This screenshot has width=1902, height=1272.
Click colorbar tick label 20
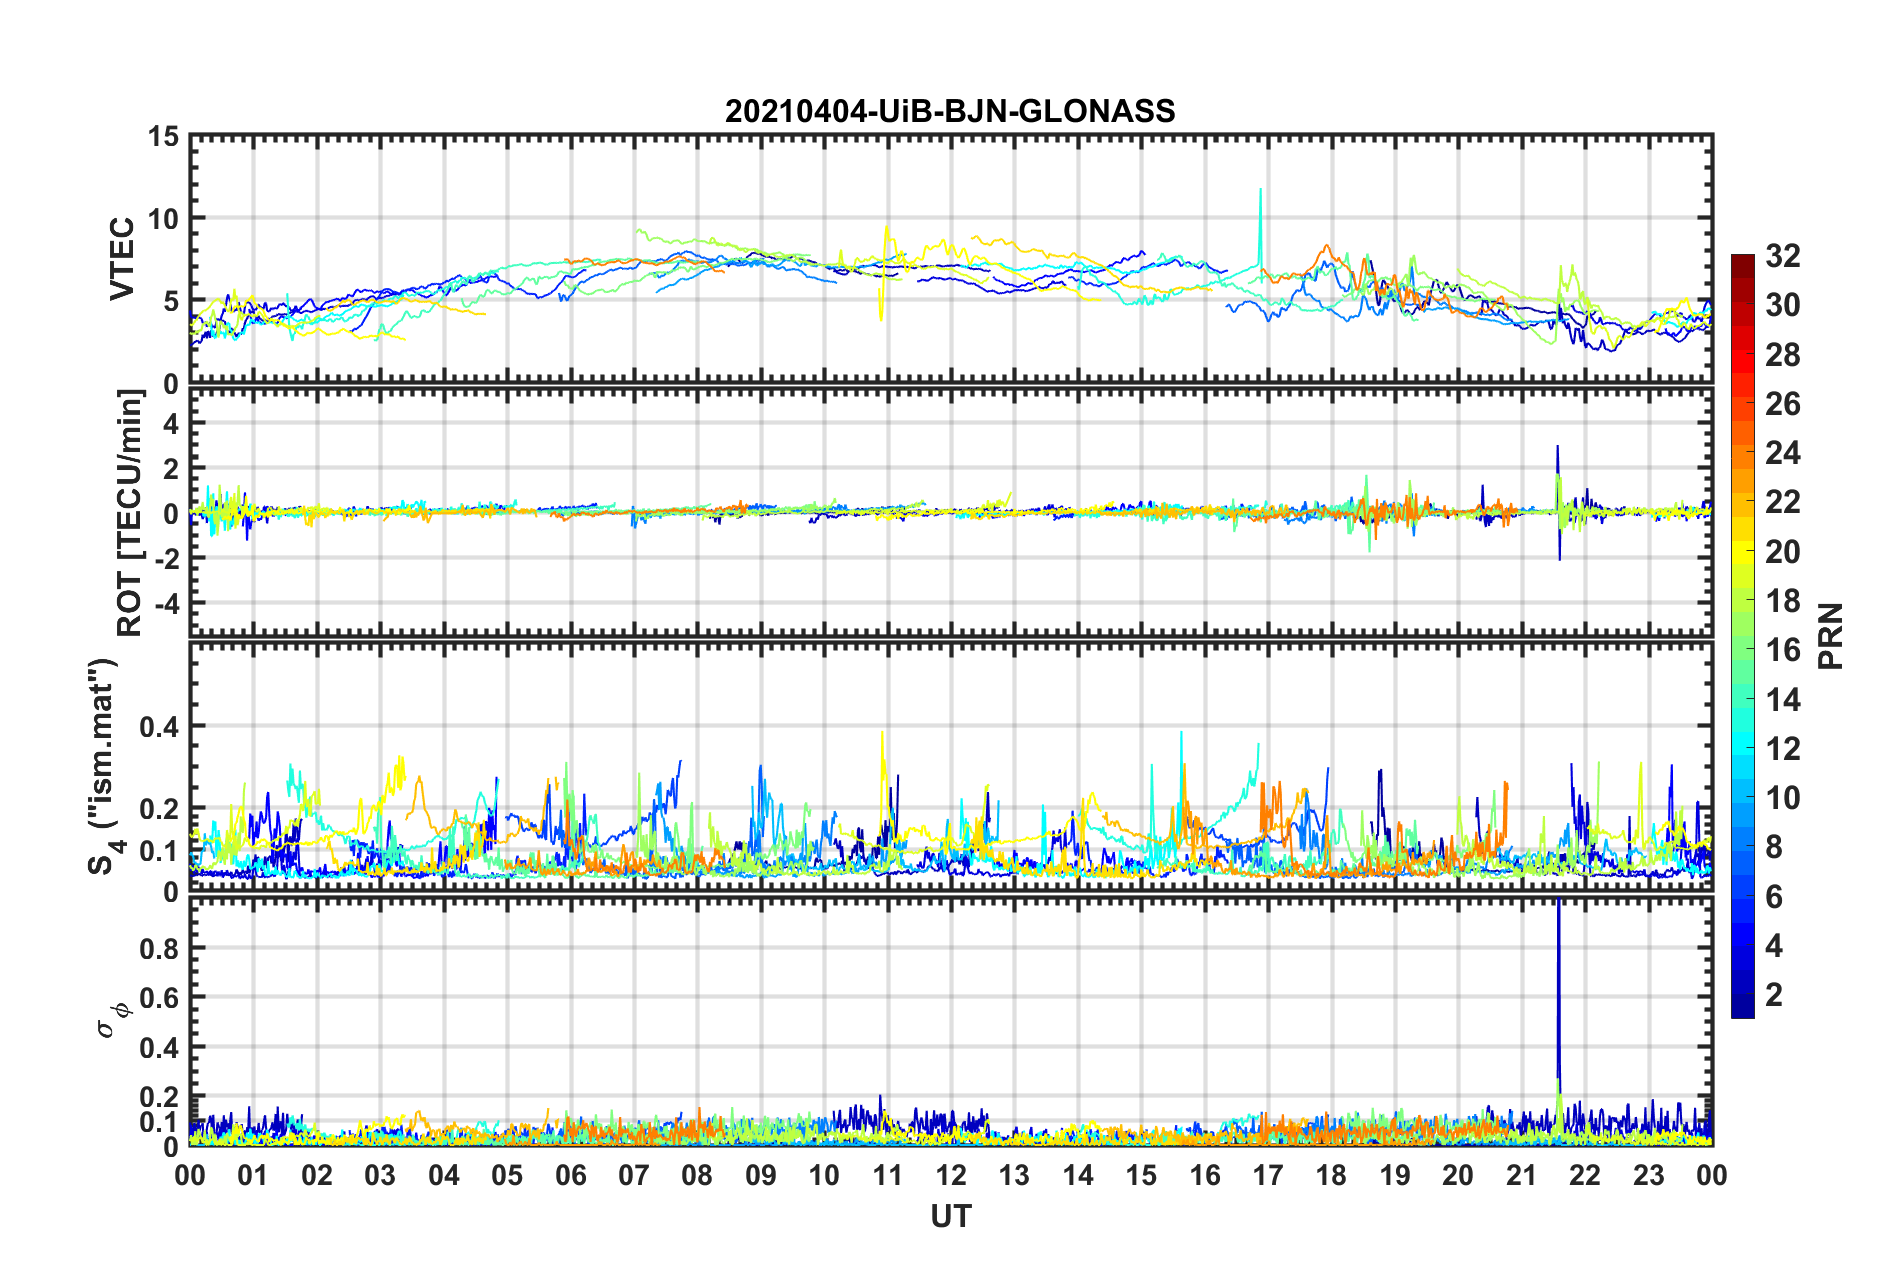click(x=1782, y=552)
